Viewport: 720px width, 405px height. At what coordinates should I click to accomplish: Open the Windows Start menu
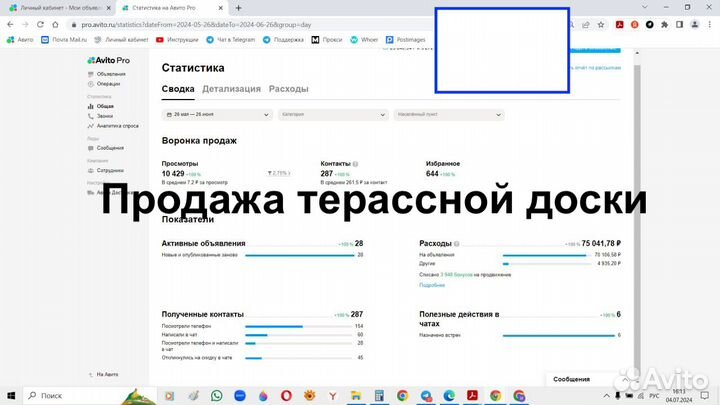click(11, 395)
